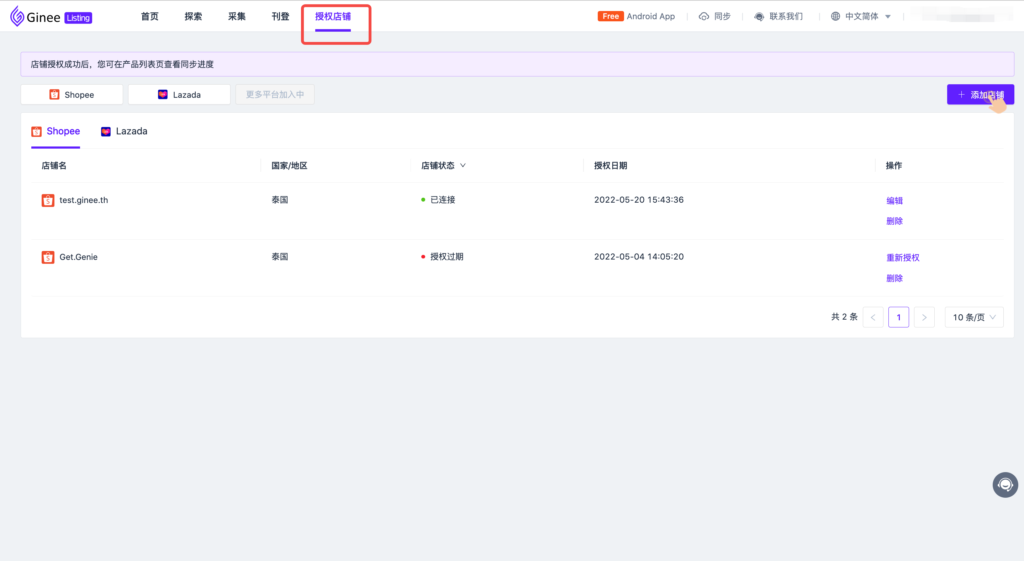Click the 添加店铺 button
1024x561 pixels.
click(981, 94)
